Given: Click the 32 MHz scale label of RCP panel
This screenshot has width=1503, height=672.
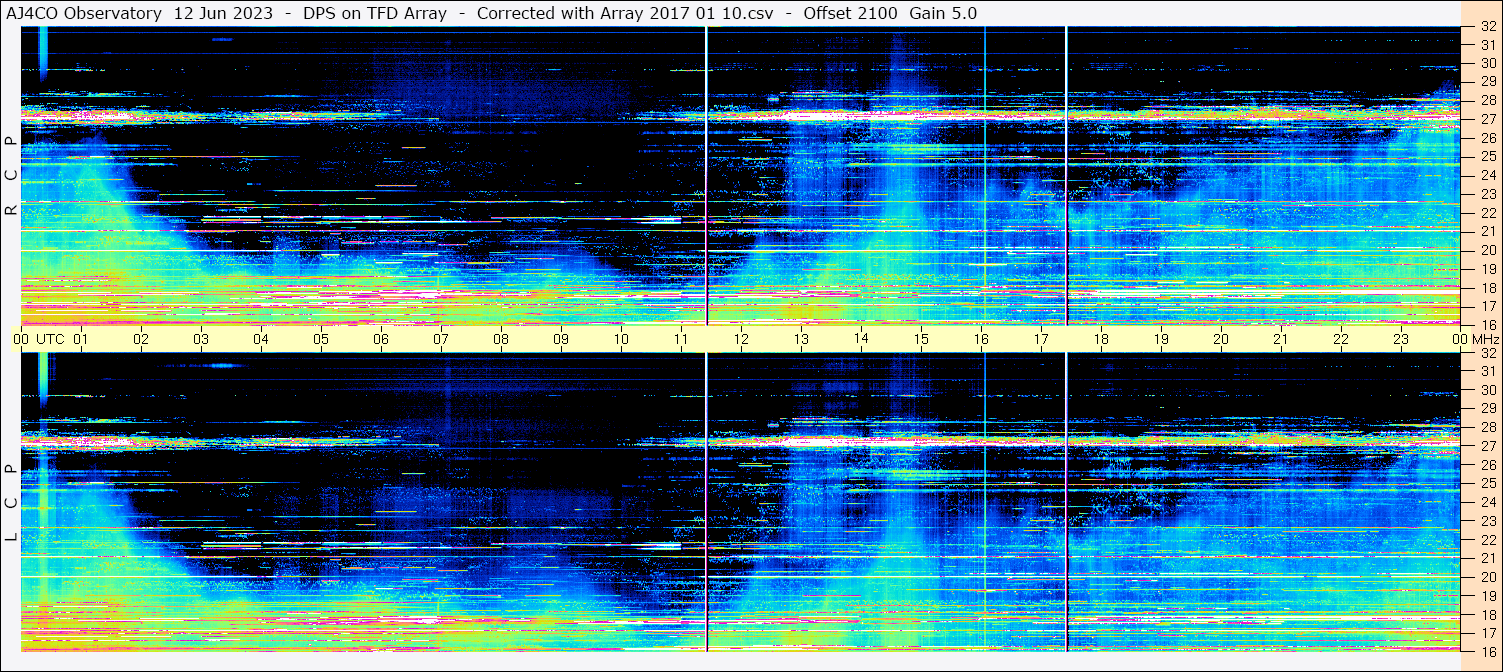Looking at the screenshot, I should tap(1487, 27).
